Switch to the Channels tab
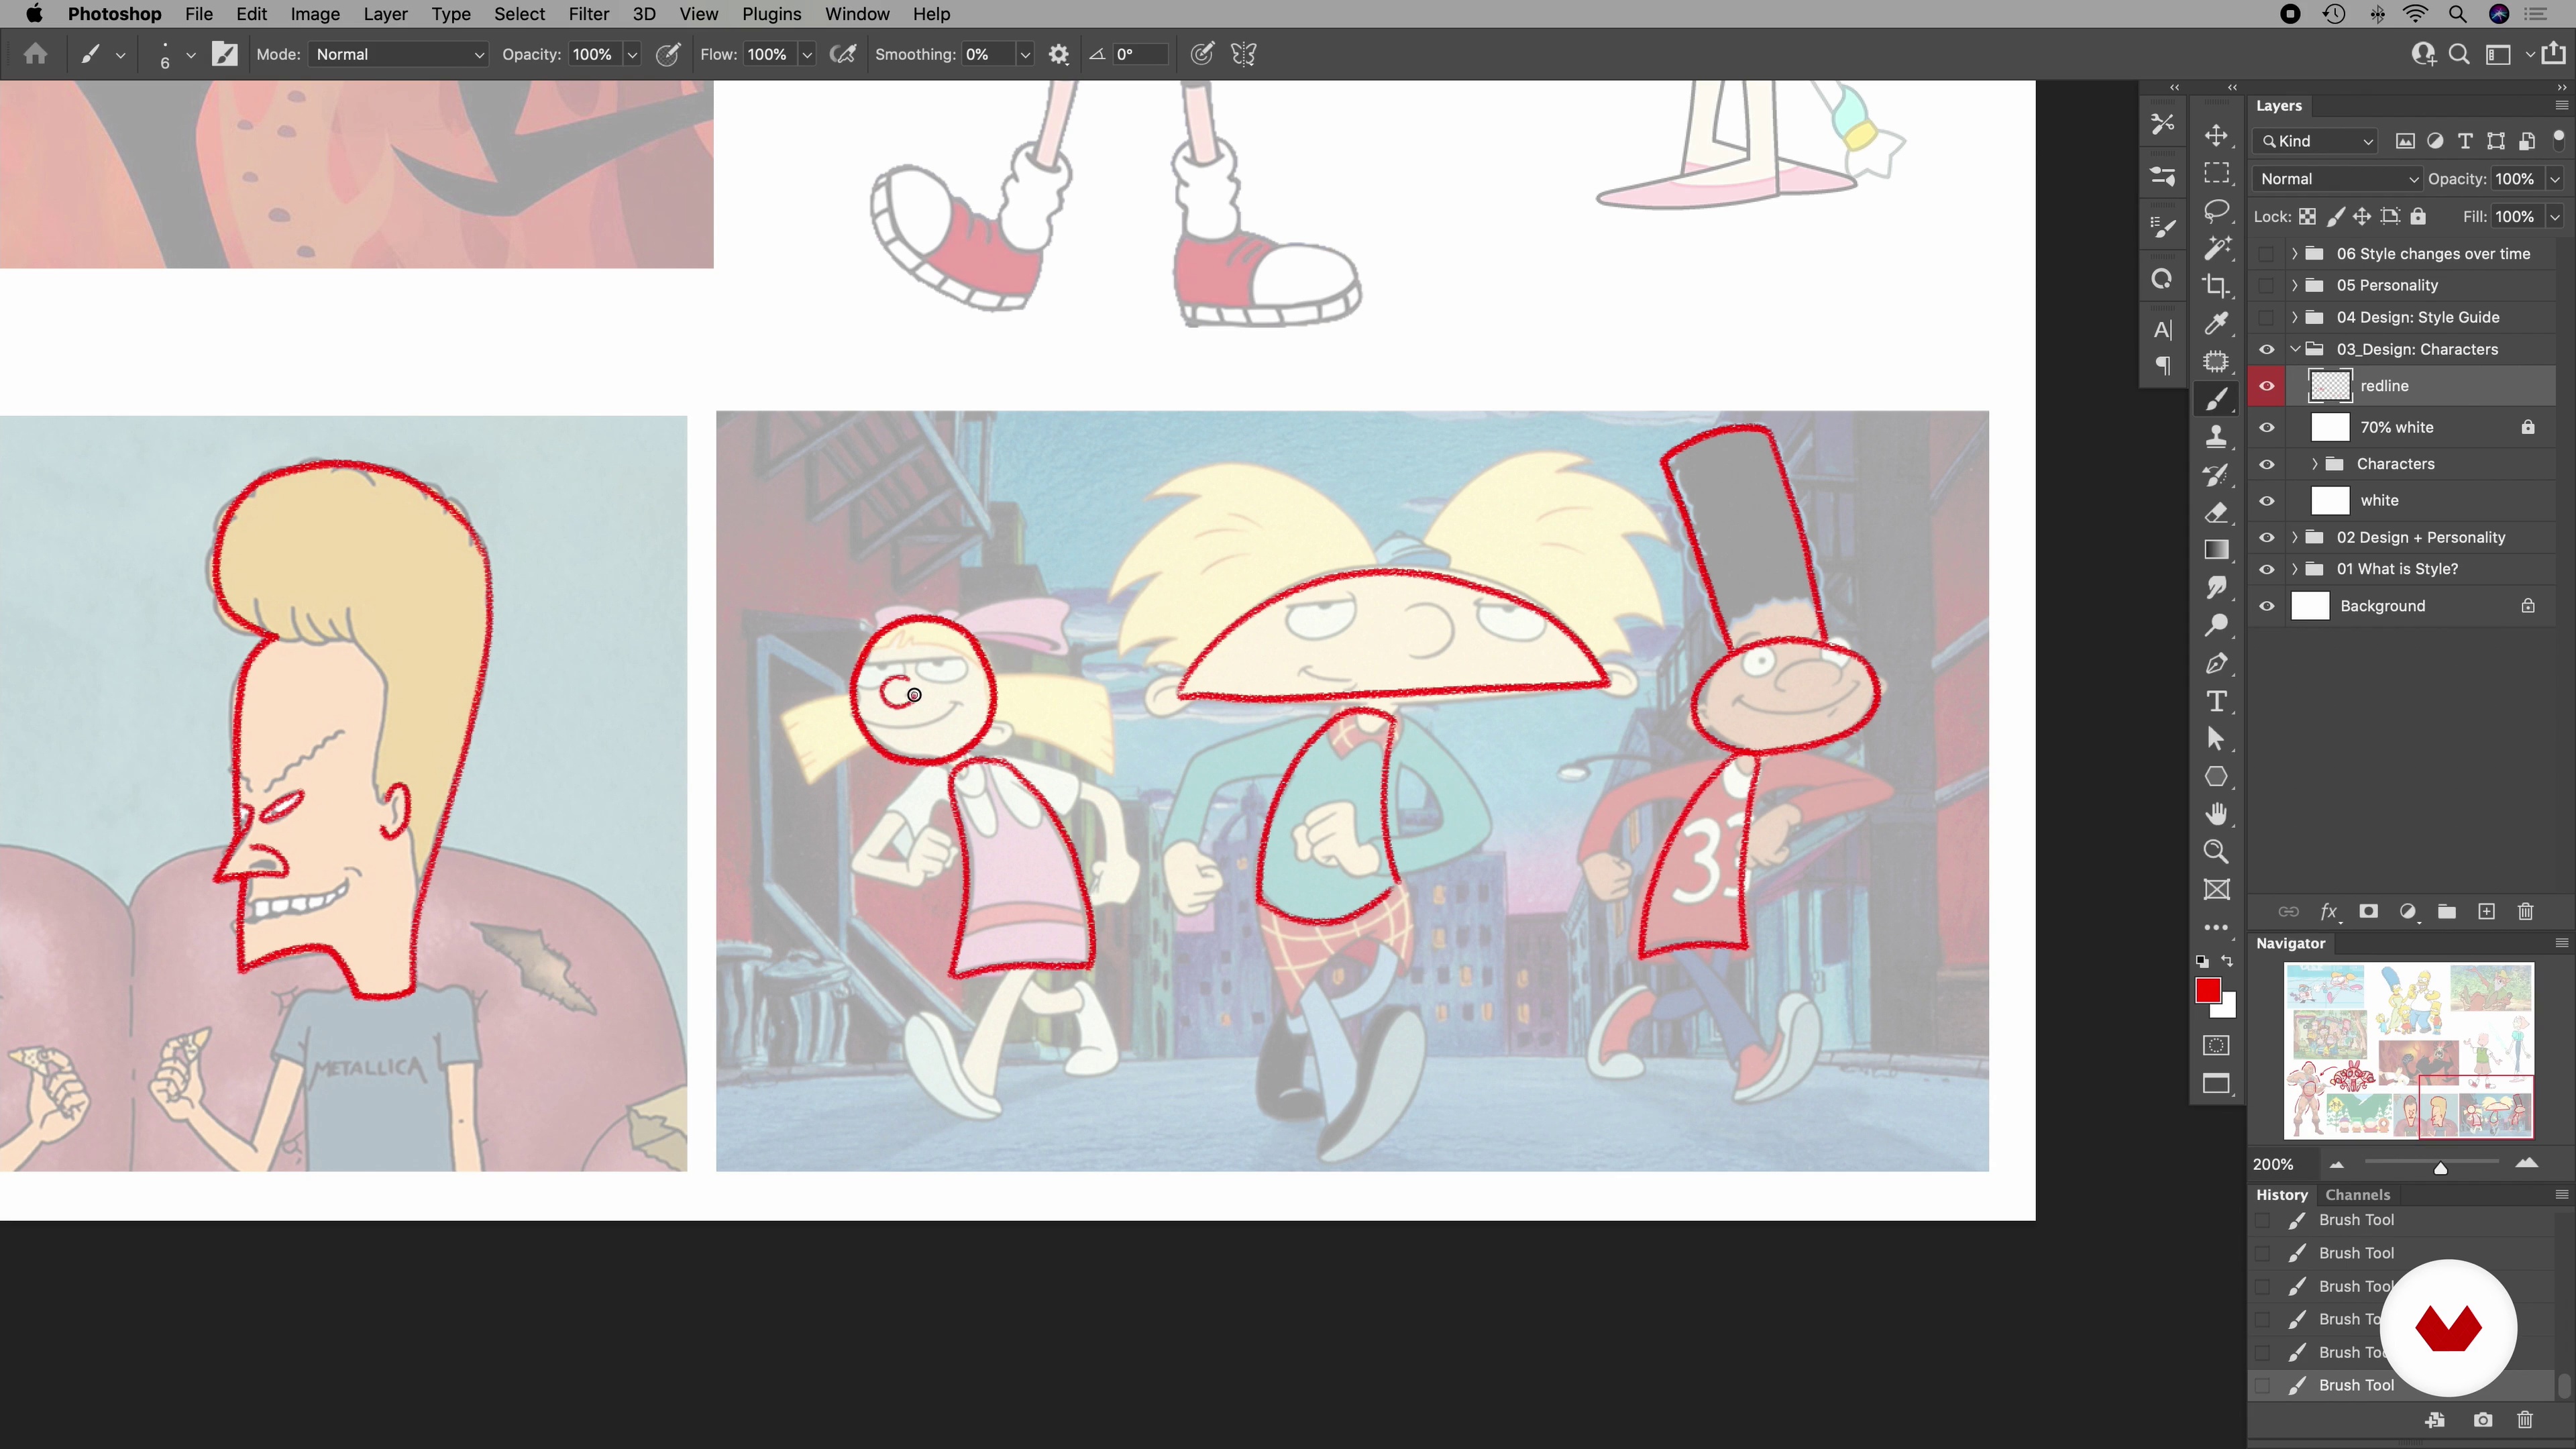 point(2357,1195)
